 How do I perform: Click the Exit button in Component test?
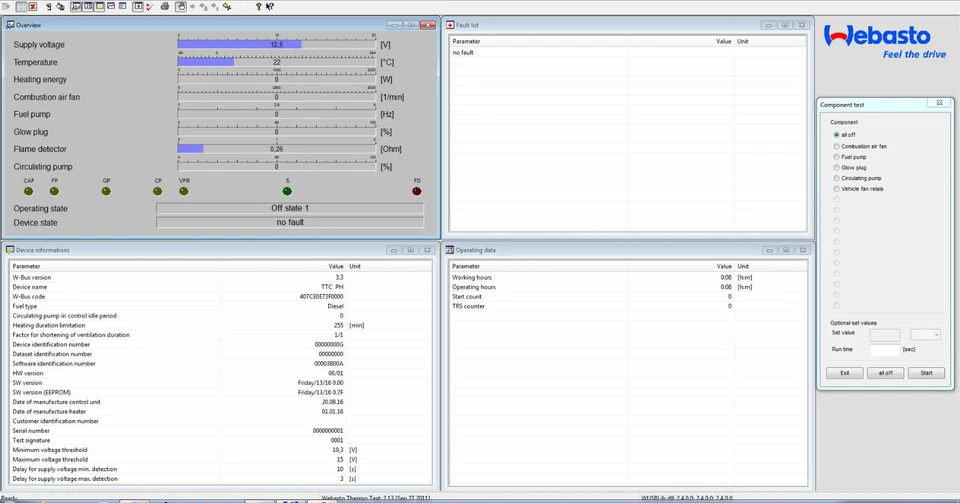[844, 373]
